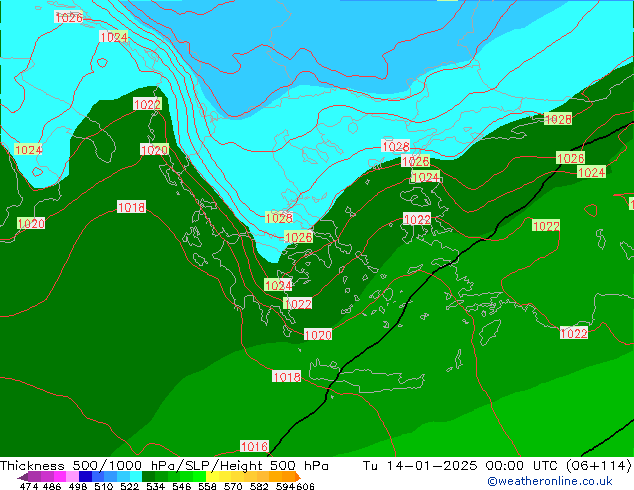Pick the darkest green legend swatch above 534
Viewport: 634px width, 490px height.
pos(148,476)
